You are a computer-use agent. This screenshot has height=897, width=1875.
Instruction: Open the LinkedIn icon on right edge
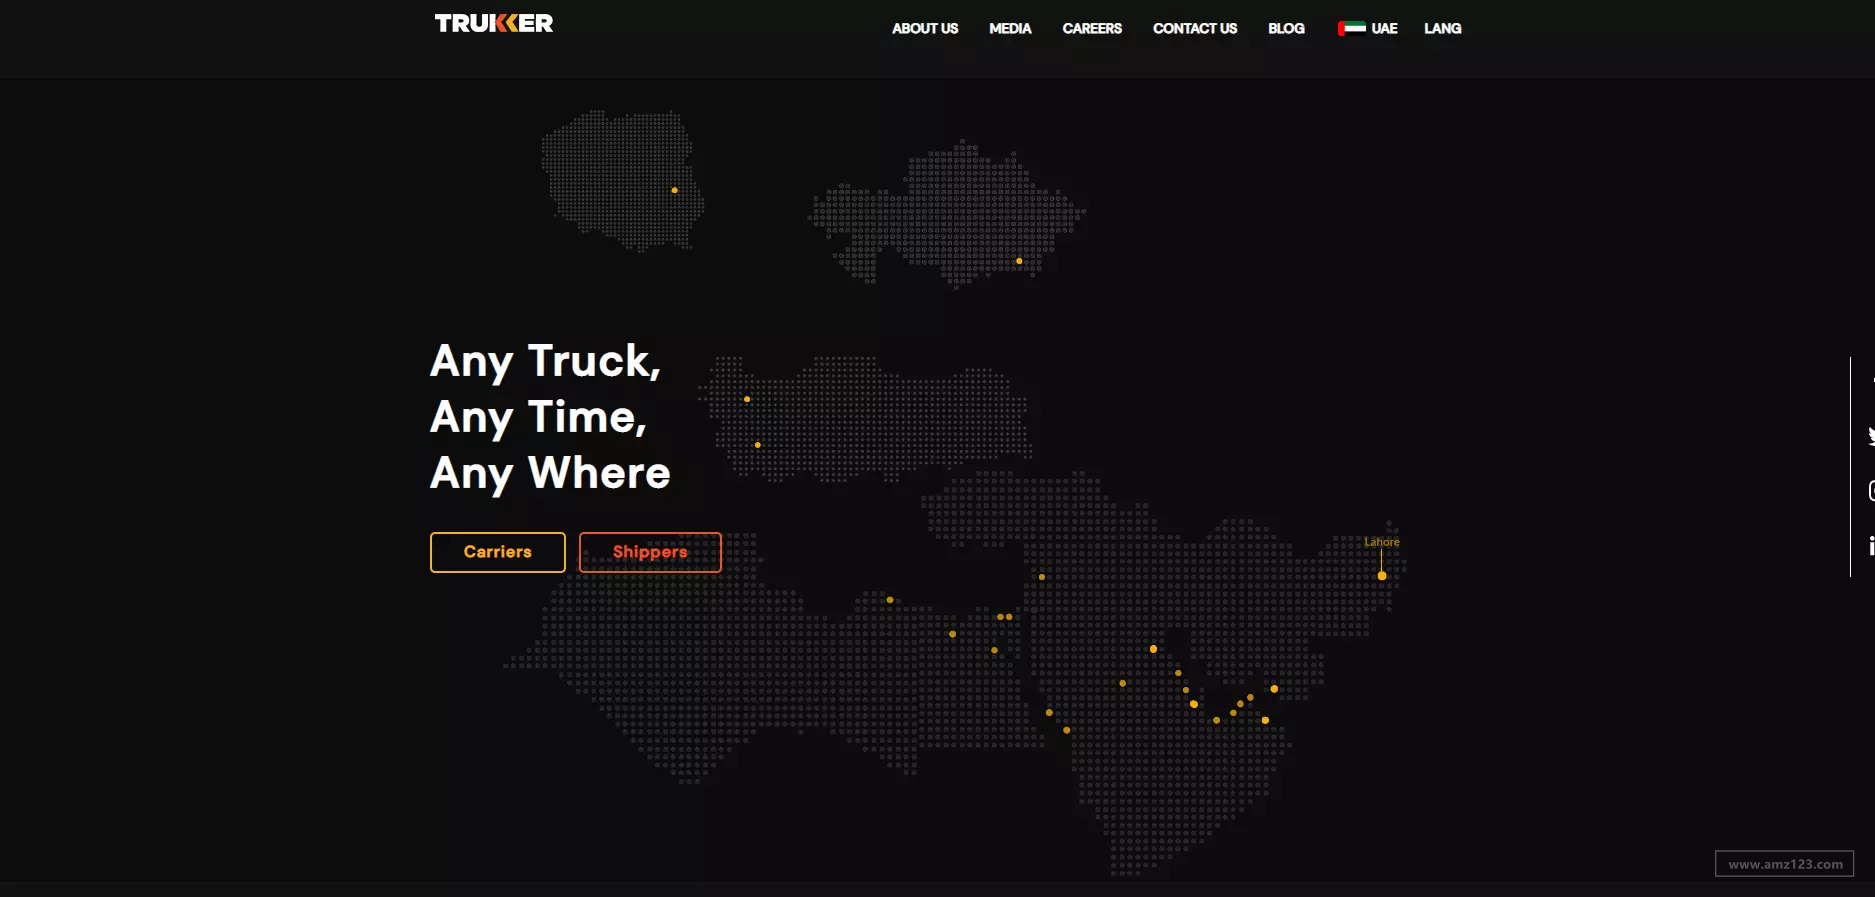click(1871, 545)
